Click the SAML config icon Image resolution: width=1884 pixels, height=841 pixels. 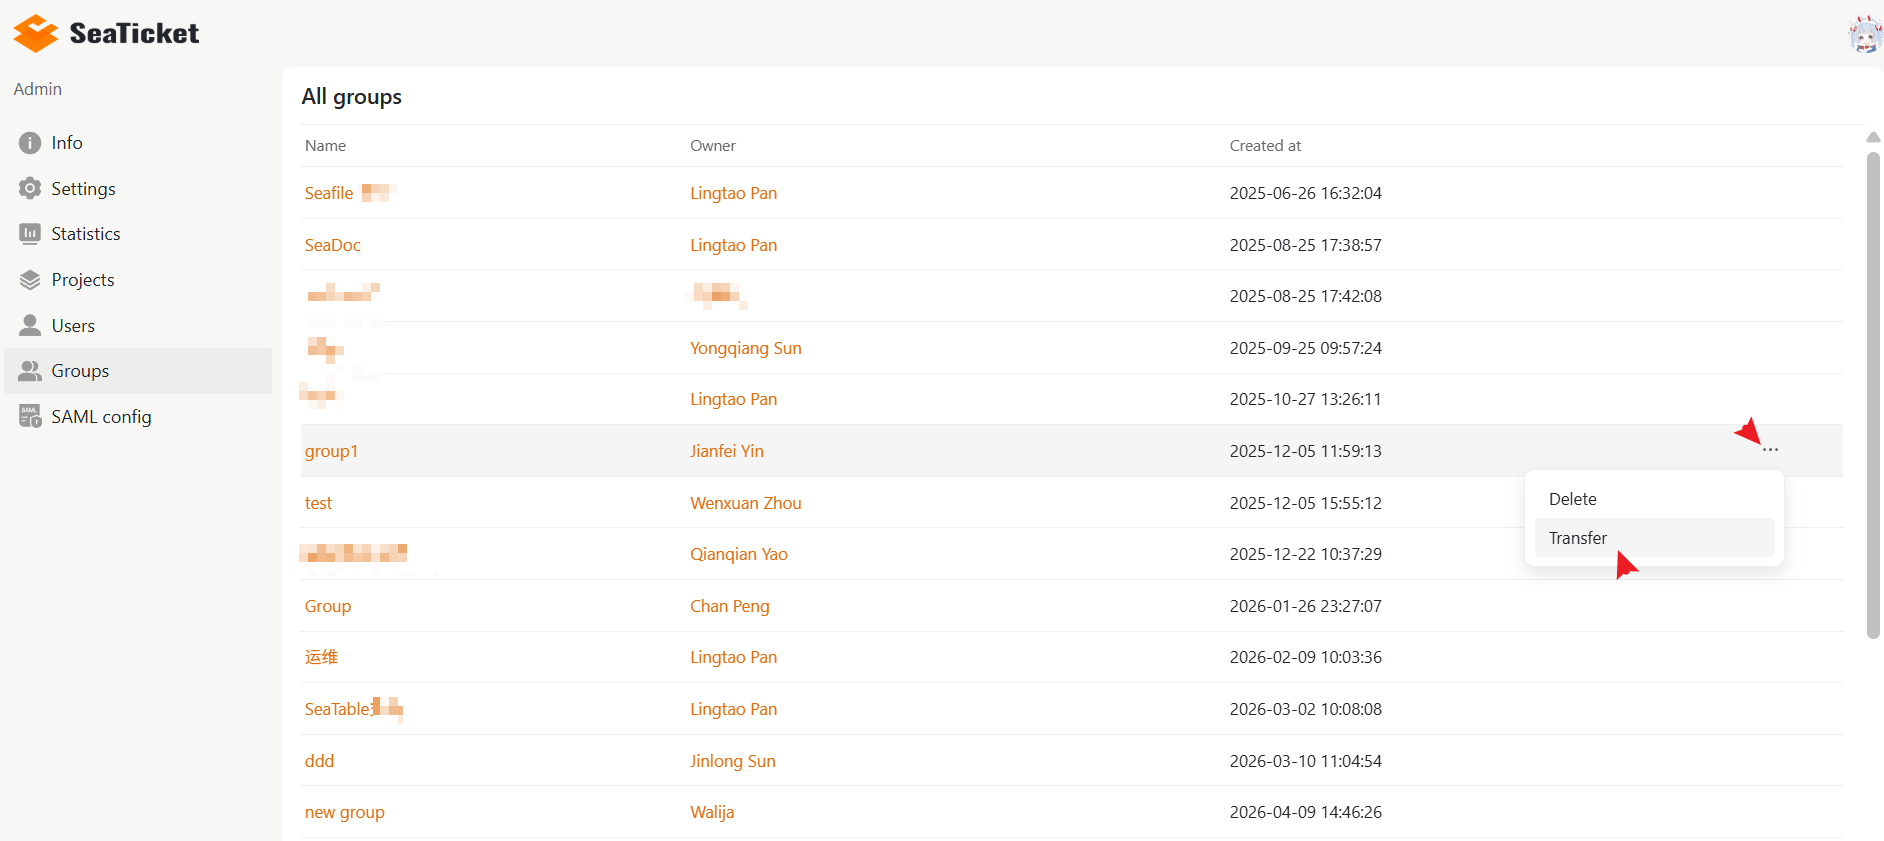pyautogui.click(x=30, y=416)
